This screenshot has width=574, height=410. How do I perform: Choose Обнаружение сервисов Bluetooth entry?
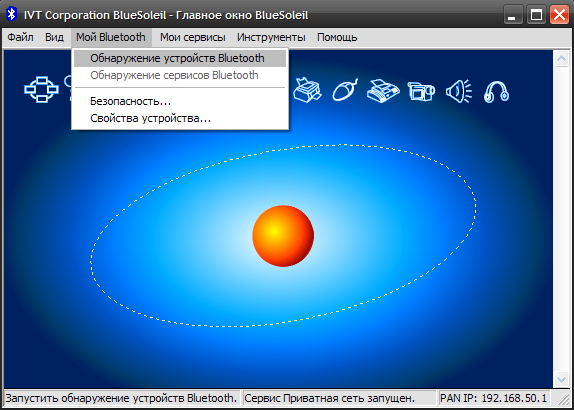pyautogui.click(x=180, y=75)
